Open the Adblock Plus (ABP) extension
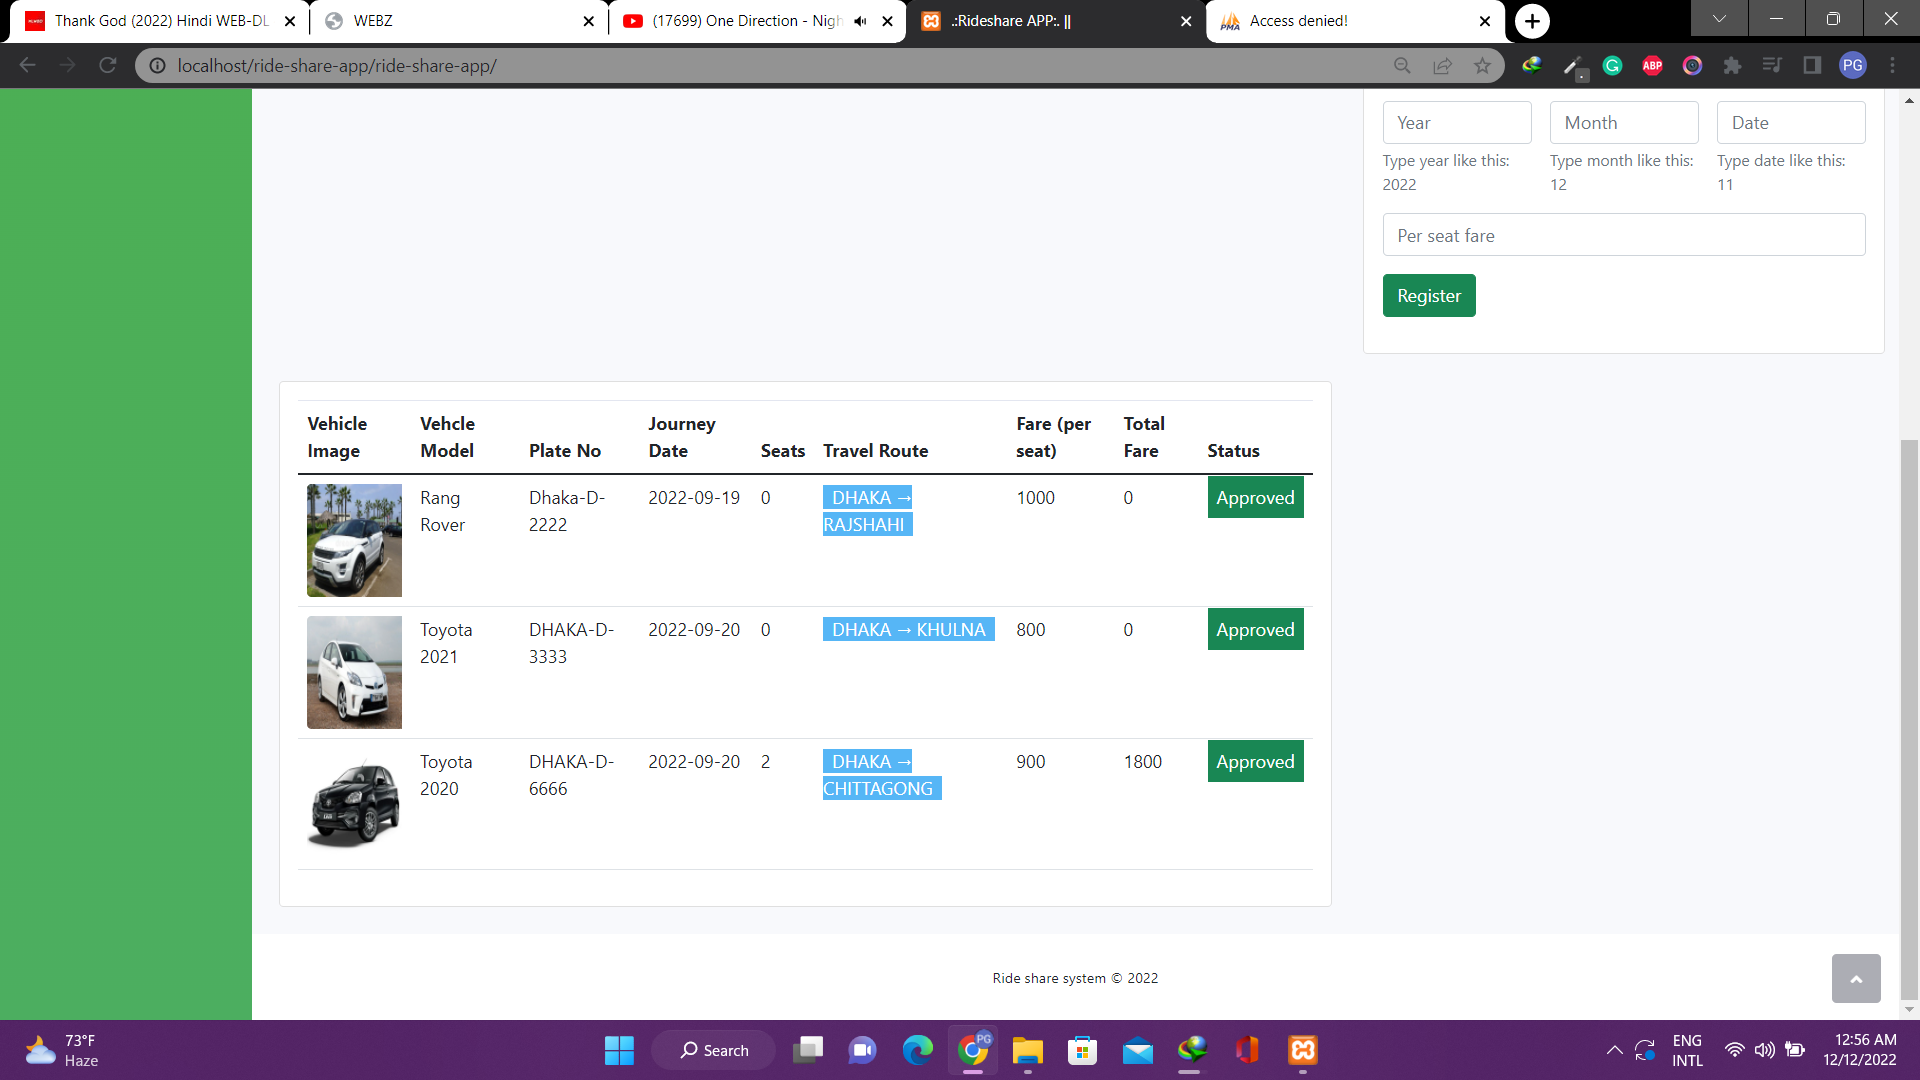Viewport: 1920px width, 1080px height. pyautogui.click(x=1651, y=65)
